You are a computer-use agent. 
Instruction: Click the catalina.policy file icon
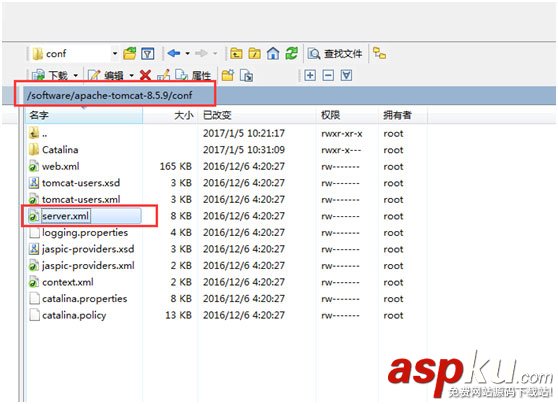click(34, 315)
